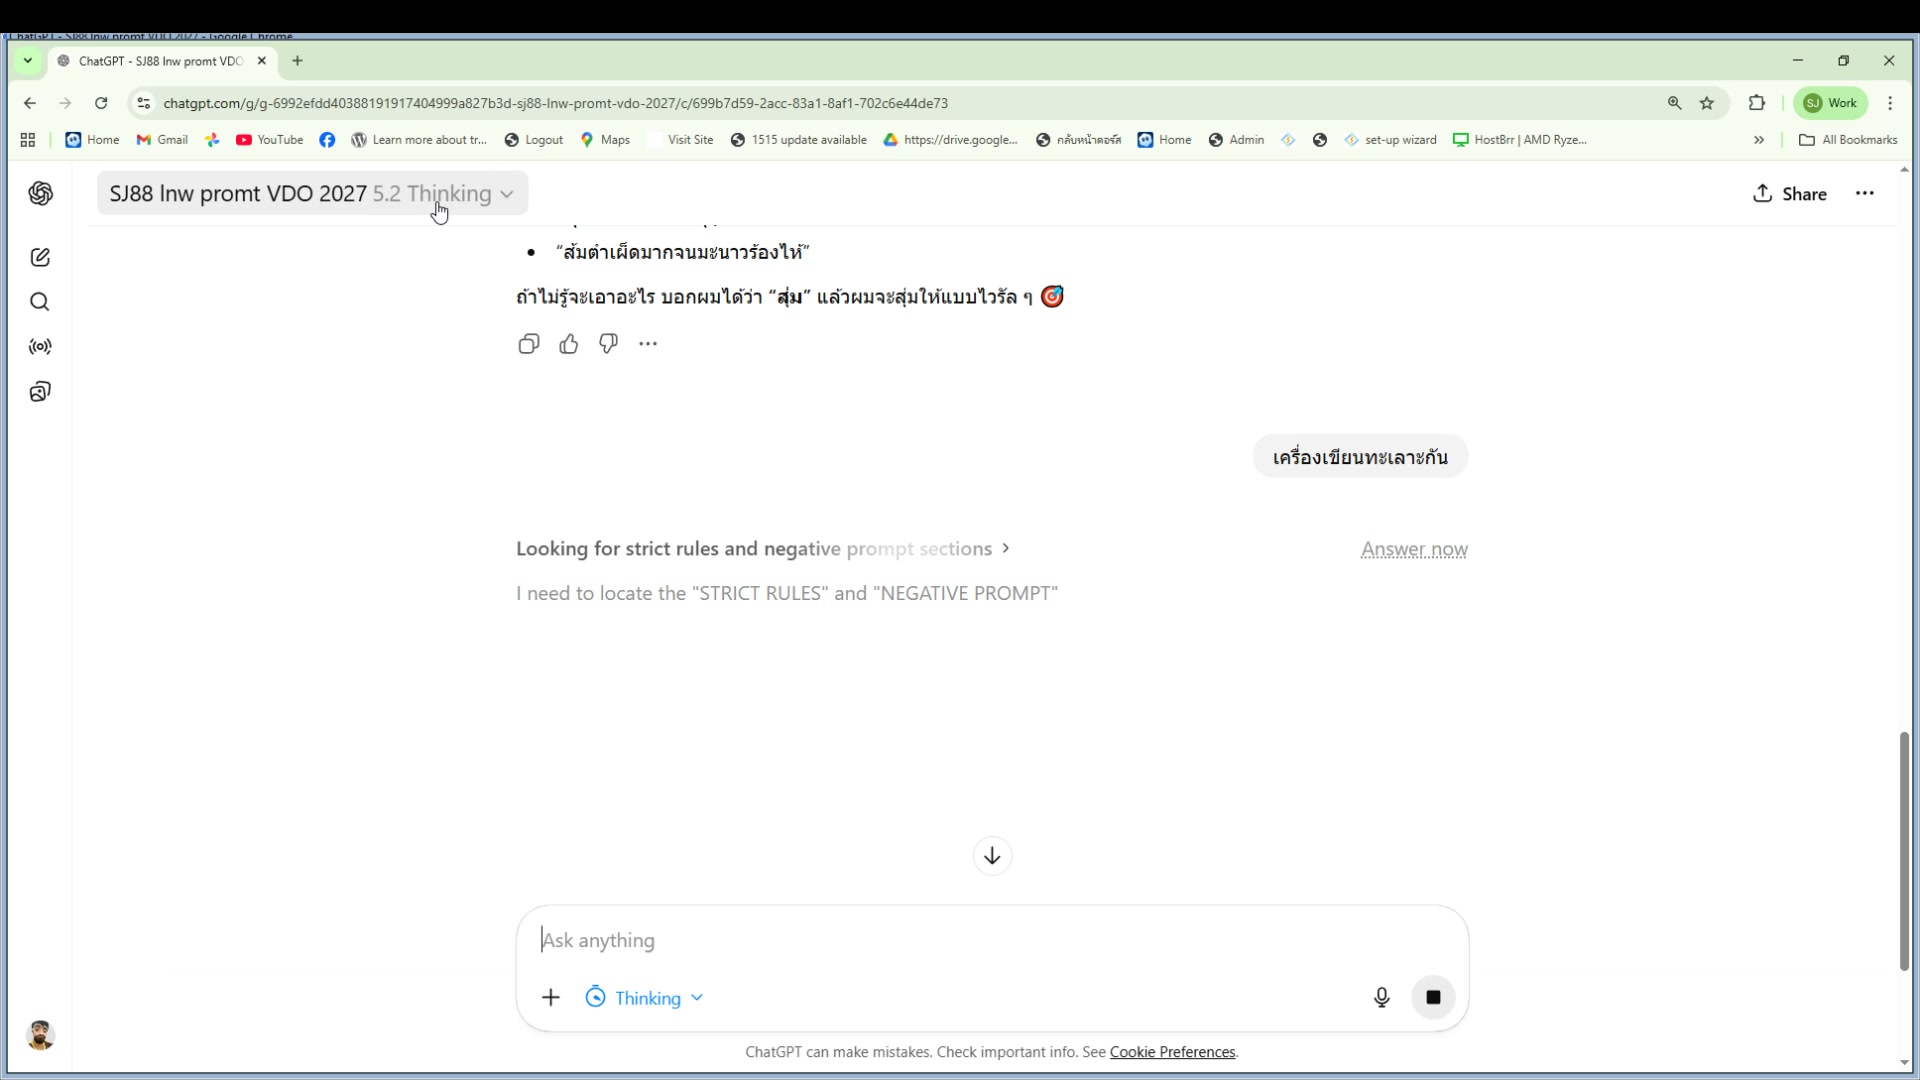Image resolution: width=1920 pixels, height=1080 pixels.
Task: Click the Share button
Action: pyautogui.click(x=1790, y=194)
